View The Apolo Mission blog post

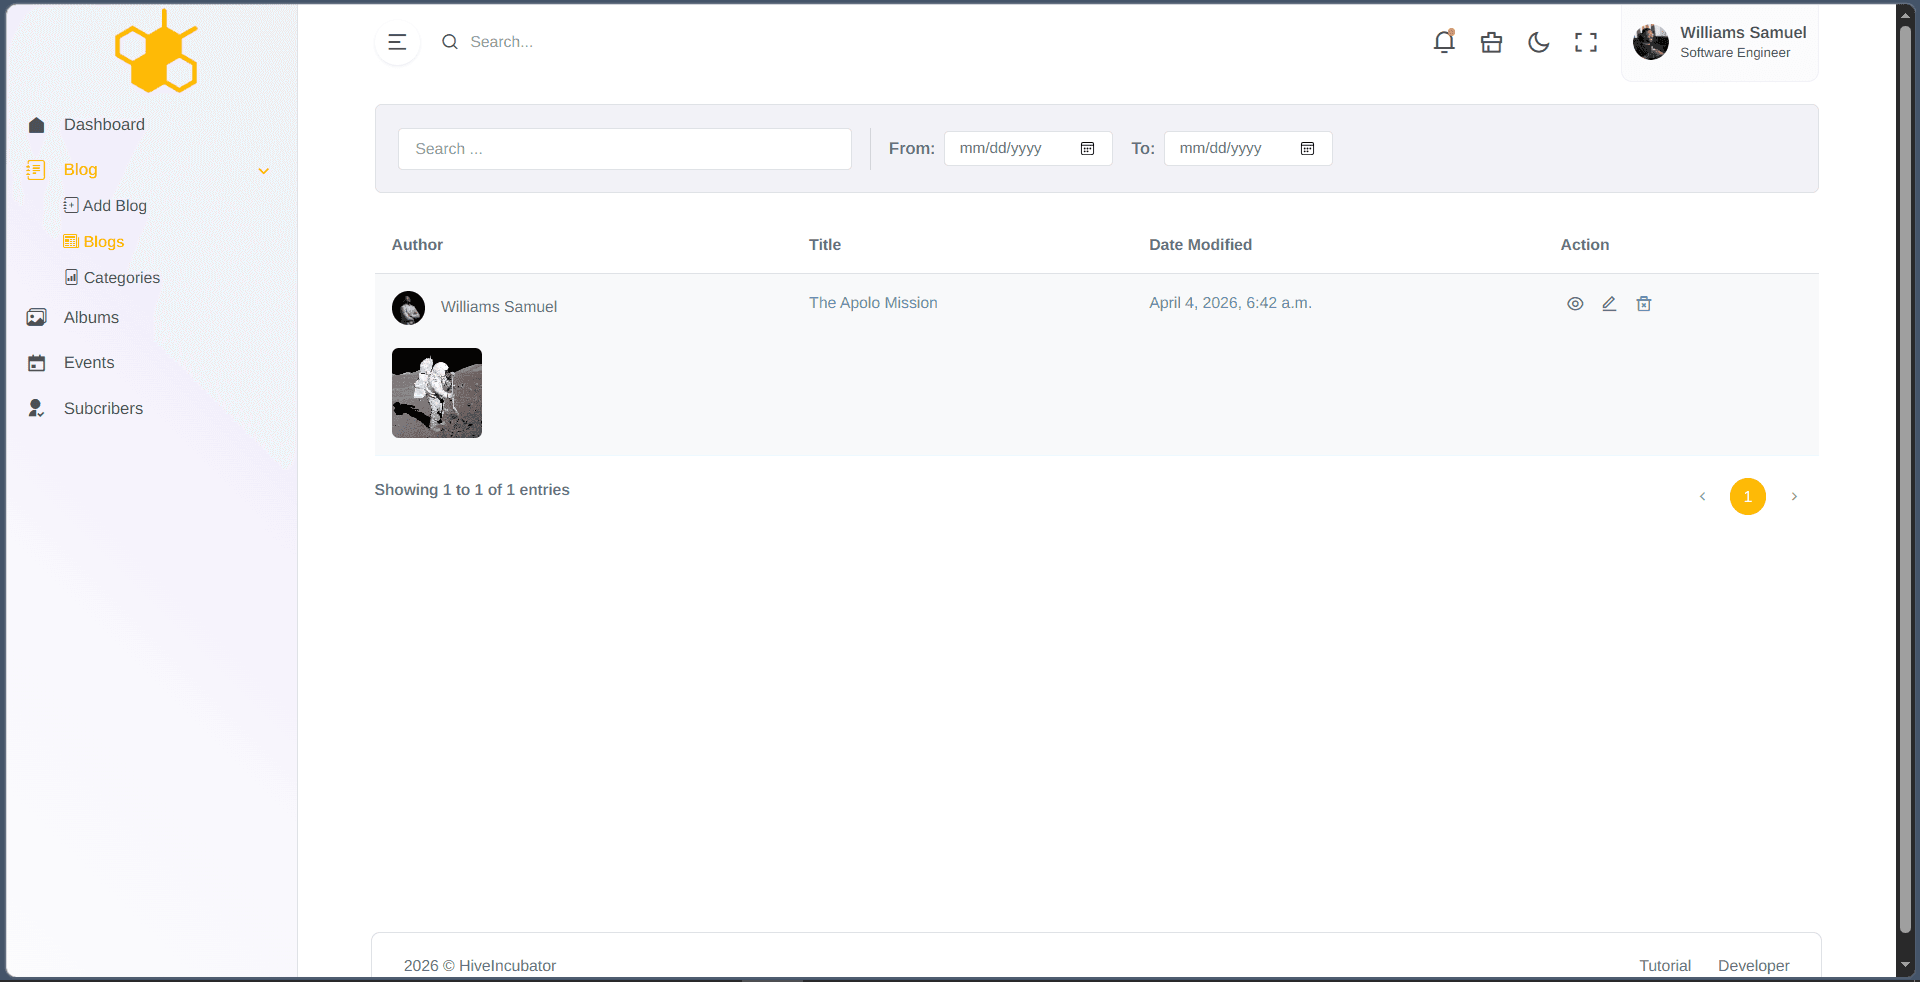point(1575,304)
